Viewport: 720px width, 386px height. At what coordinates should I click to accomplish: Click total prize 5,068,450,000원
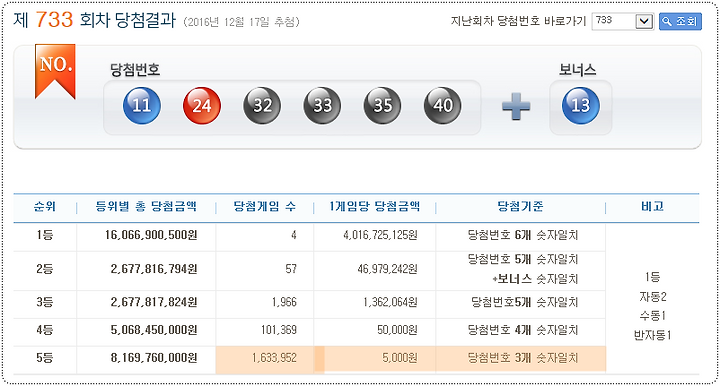click(154, 330)
